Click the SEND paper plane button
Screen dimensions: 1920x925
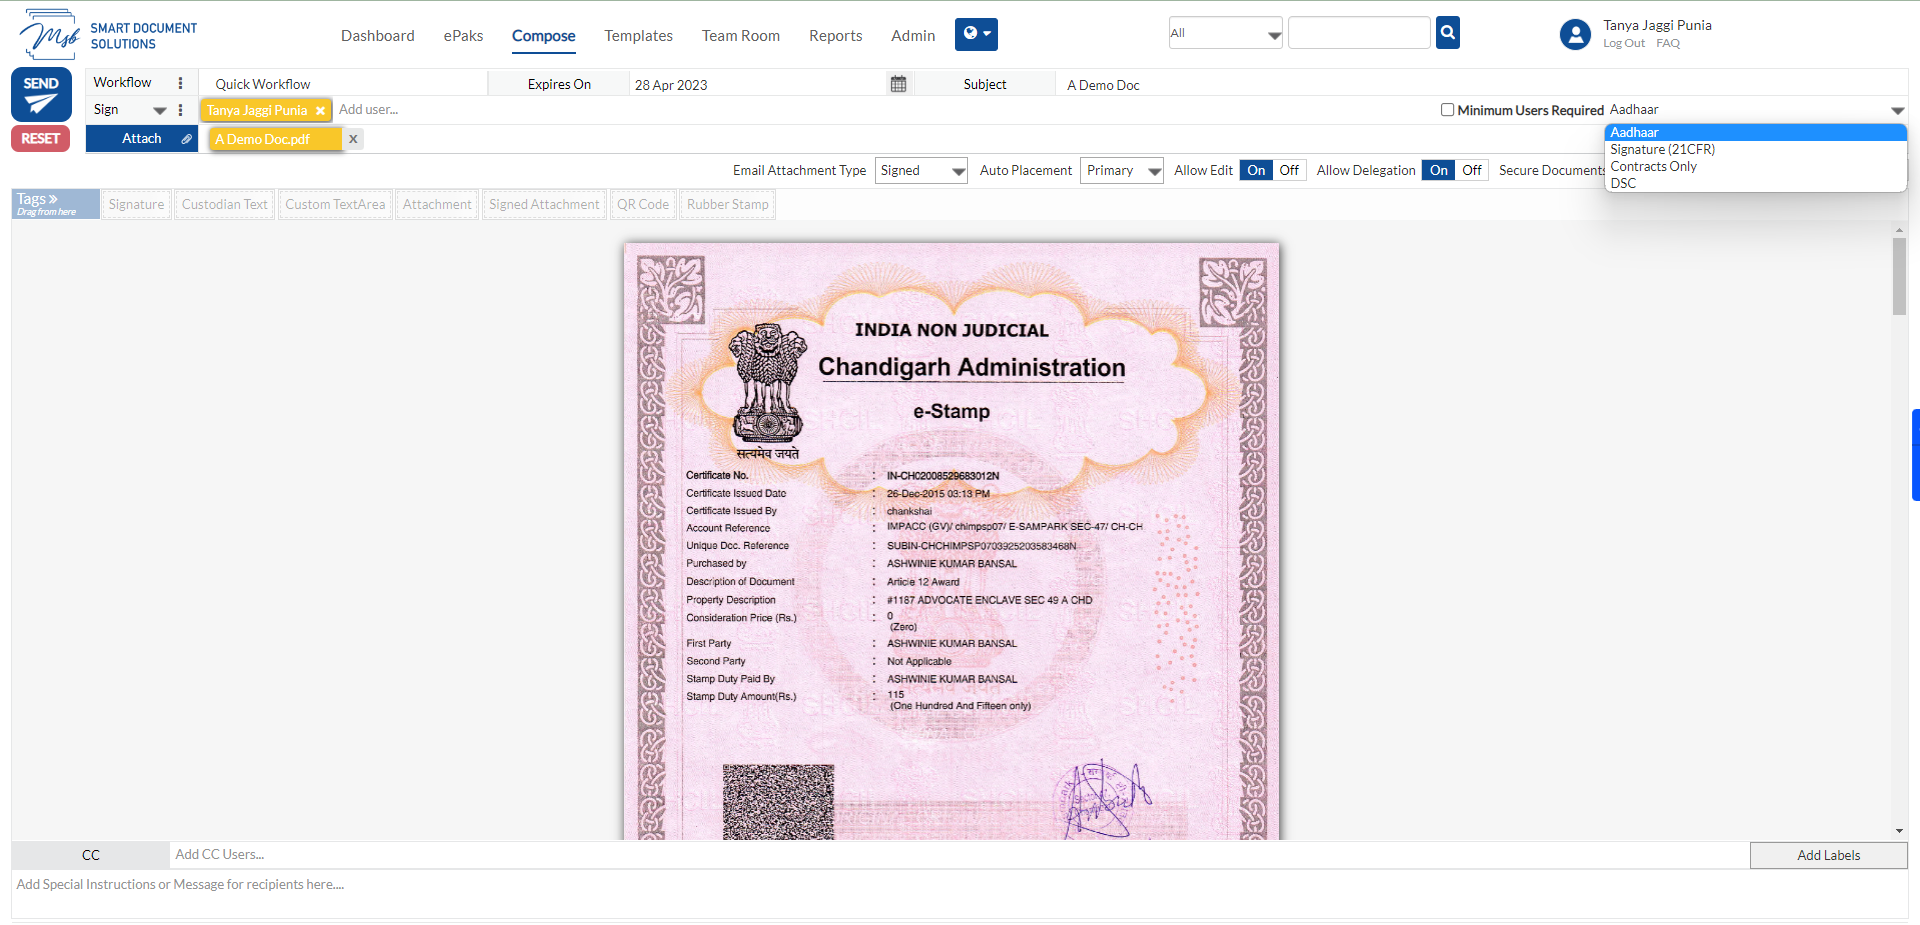pyautogui.click(x=41, y=95)
